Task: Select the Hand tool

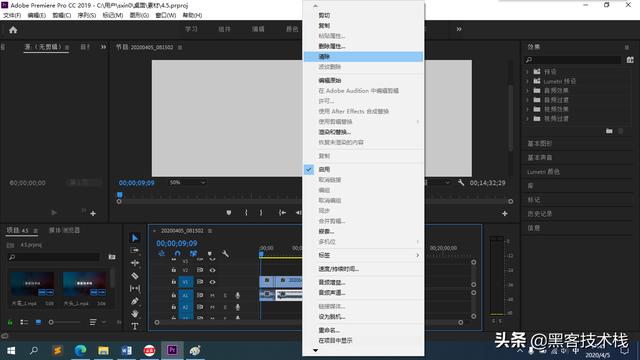Action: 135,313
